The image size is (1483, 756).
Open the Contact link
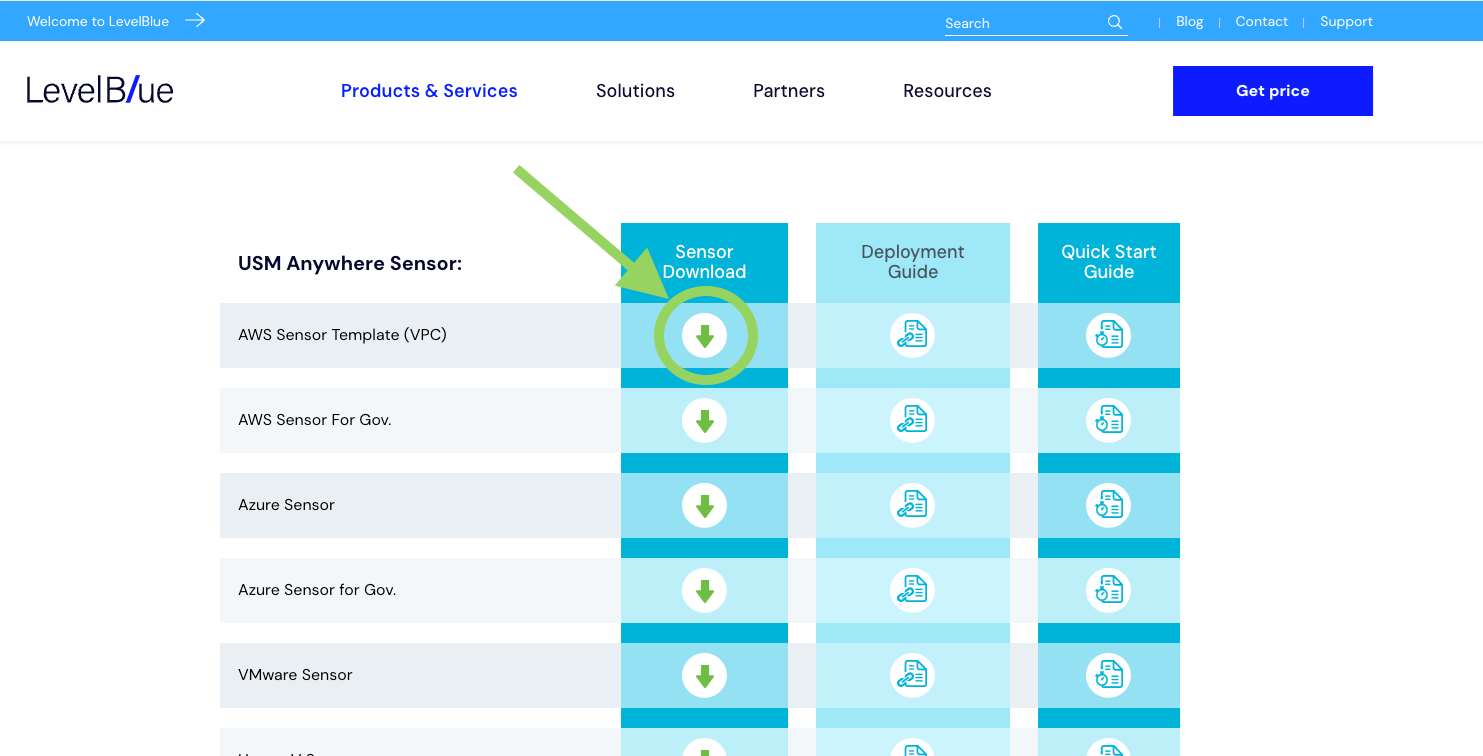(1262, 21)
